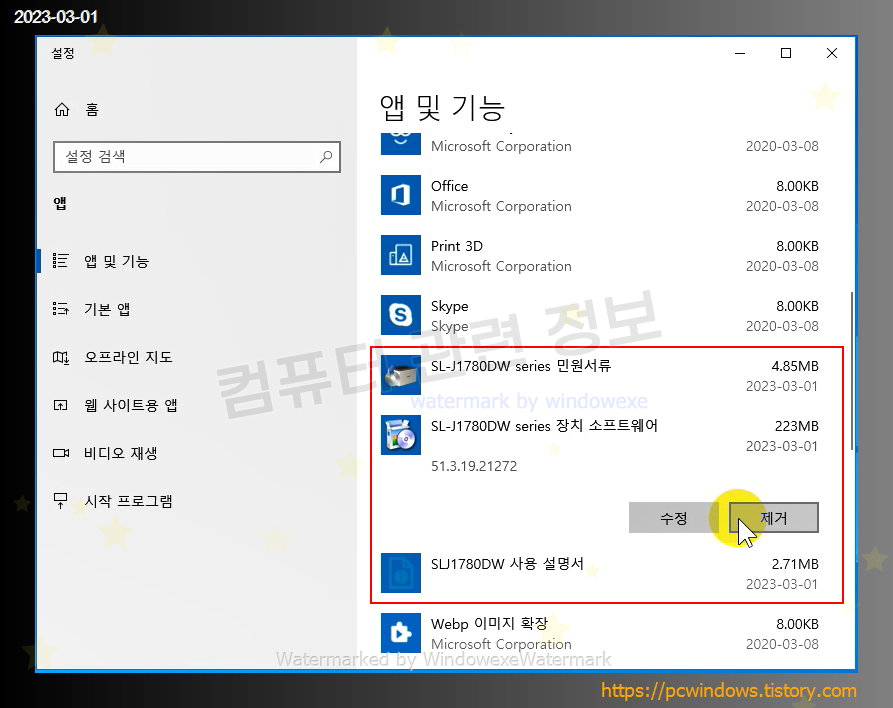Click the 앱 및 기능 list icon
This screenshot has height=708, width=893.
pyautogui.click(x=60, y=261)
